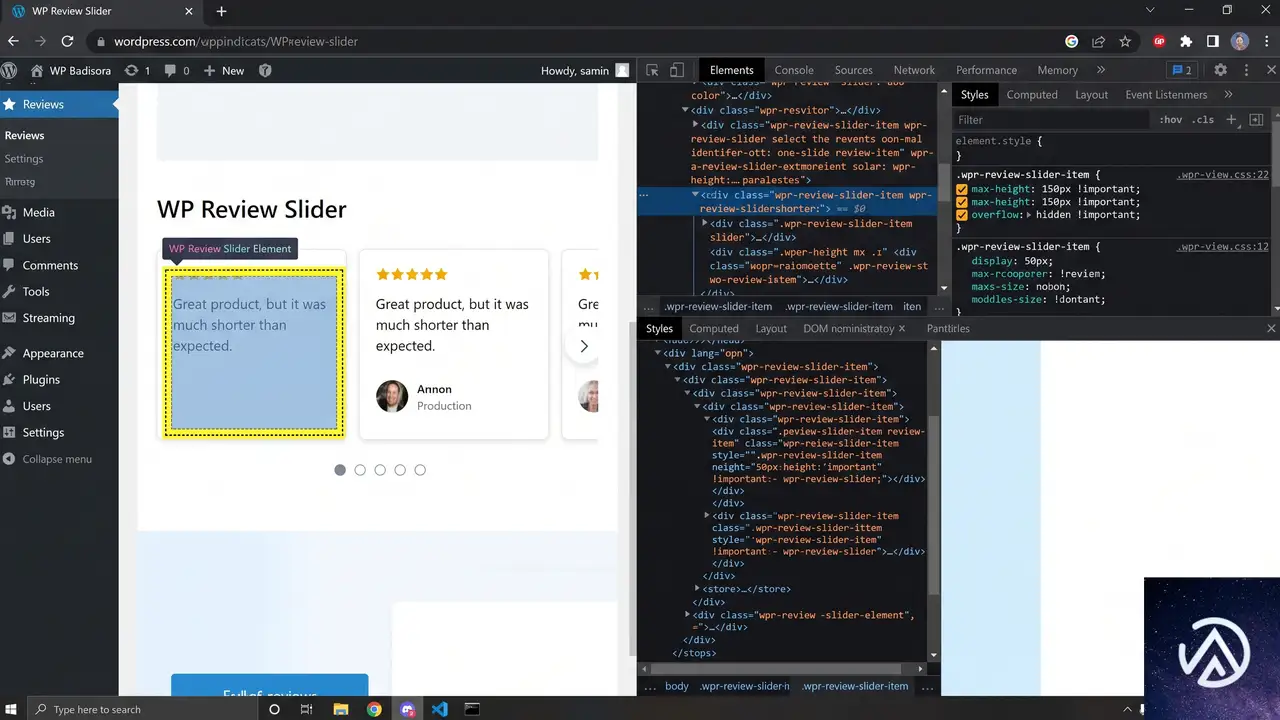Viewport: 1280px width, 720px height.
Task: Select the first slider pagination dot
Action: pyautogui.click(x=340, y=470)
